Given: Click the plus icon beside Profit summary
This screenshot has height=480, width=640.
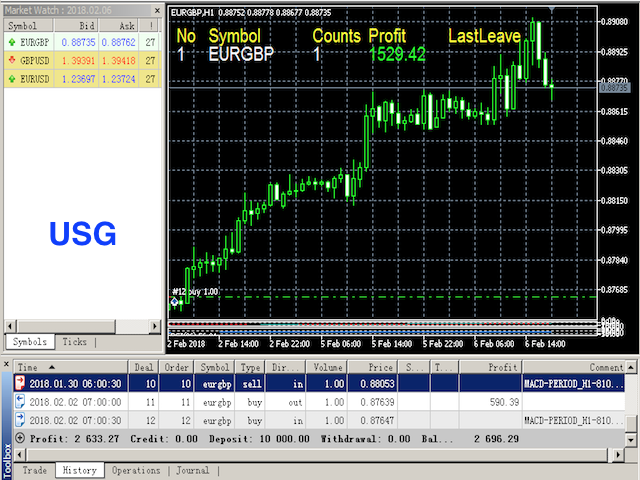Looking at the screenshot, I should click(x=20, y=438).
